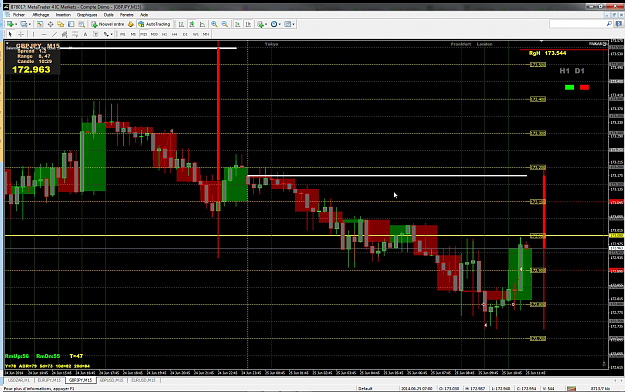
Task: Select the M15 timeframe button
Action: [144, 34]
